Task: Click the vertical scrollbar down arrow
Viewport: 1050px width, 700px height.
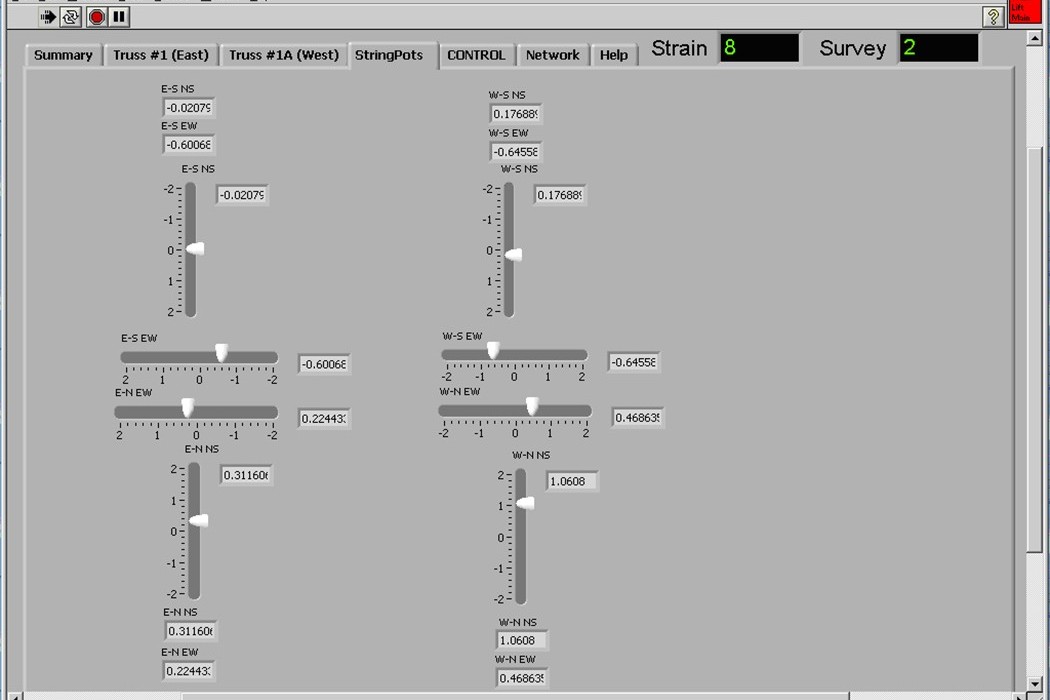Action: pos(1035,683)
